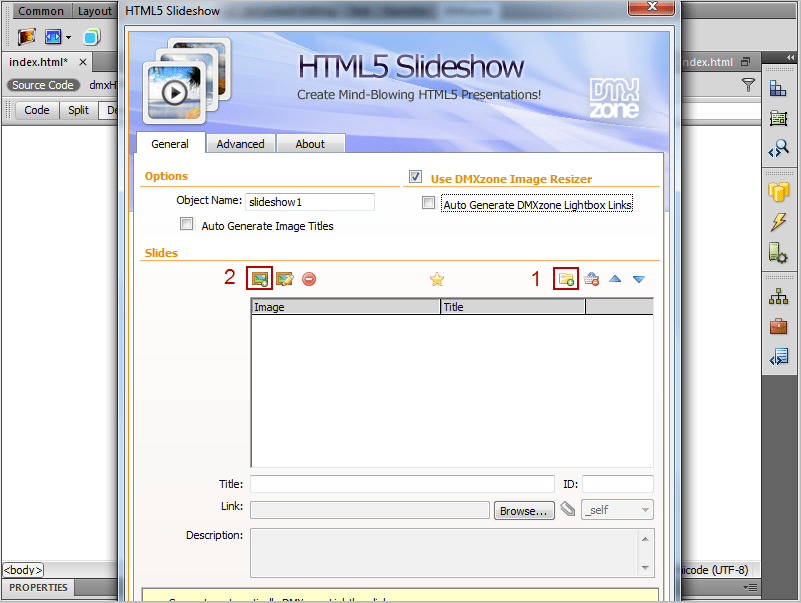Image resolution: width=801 pixels, height=603 pixels.
Task: Mark a slide as featured with the star icon
Action: click(x=437, y=279)
